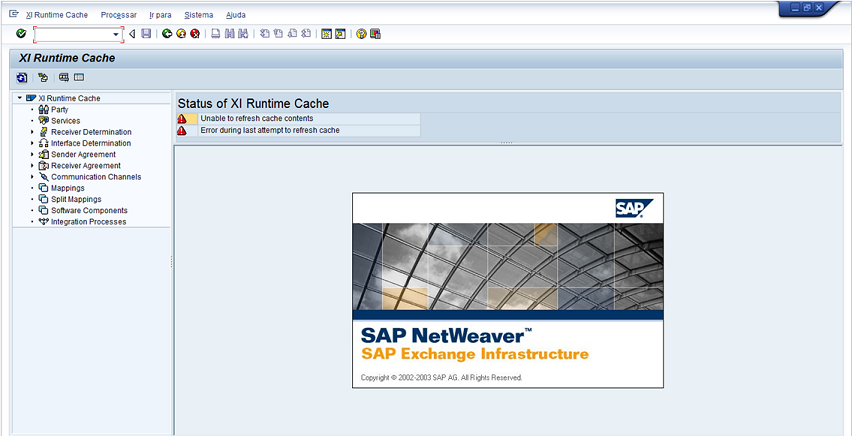Expand the Interface Determination node

pyautogui.click(x=32, y=143)
